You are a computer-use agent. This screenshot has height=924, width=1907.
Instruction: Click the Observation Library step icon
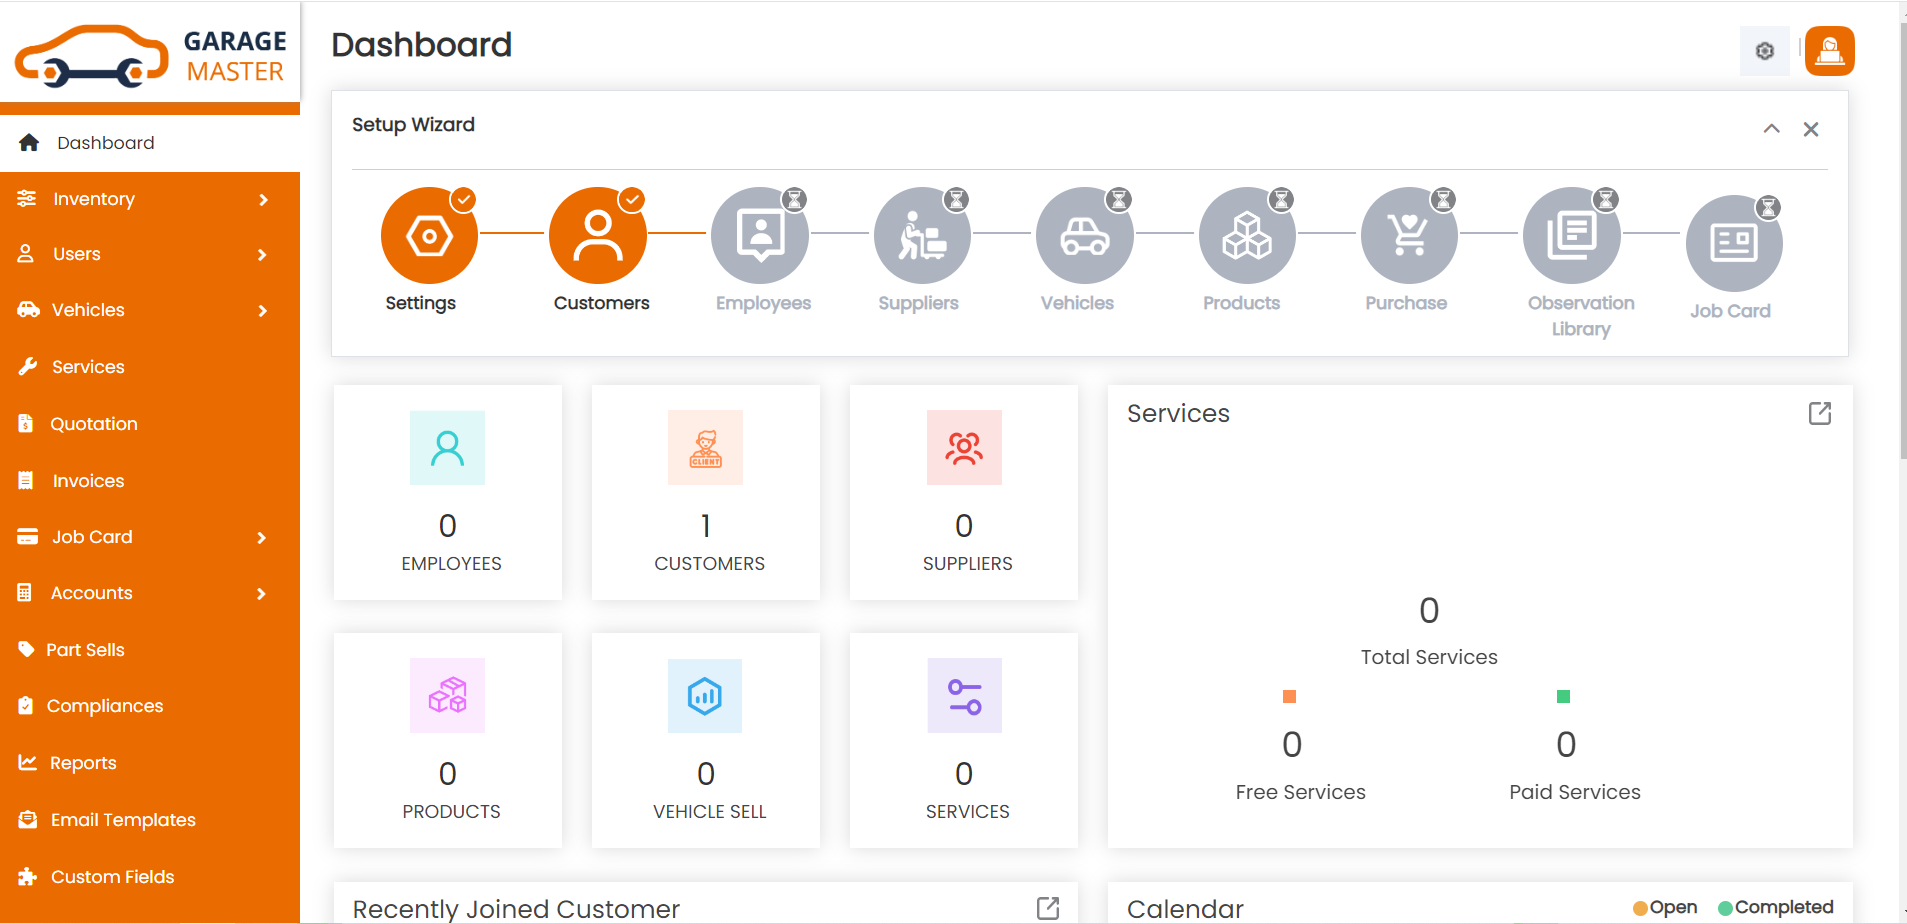pos(1571,236)
